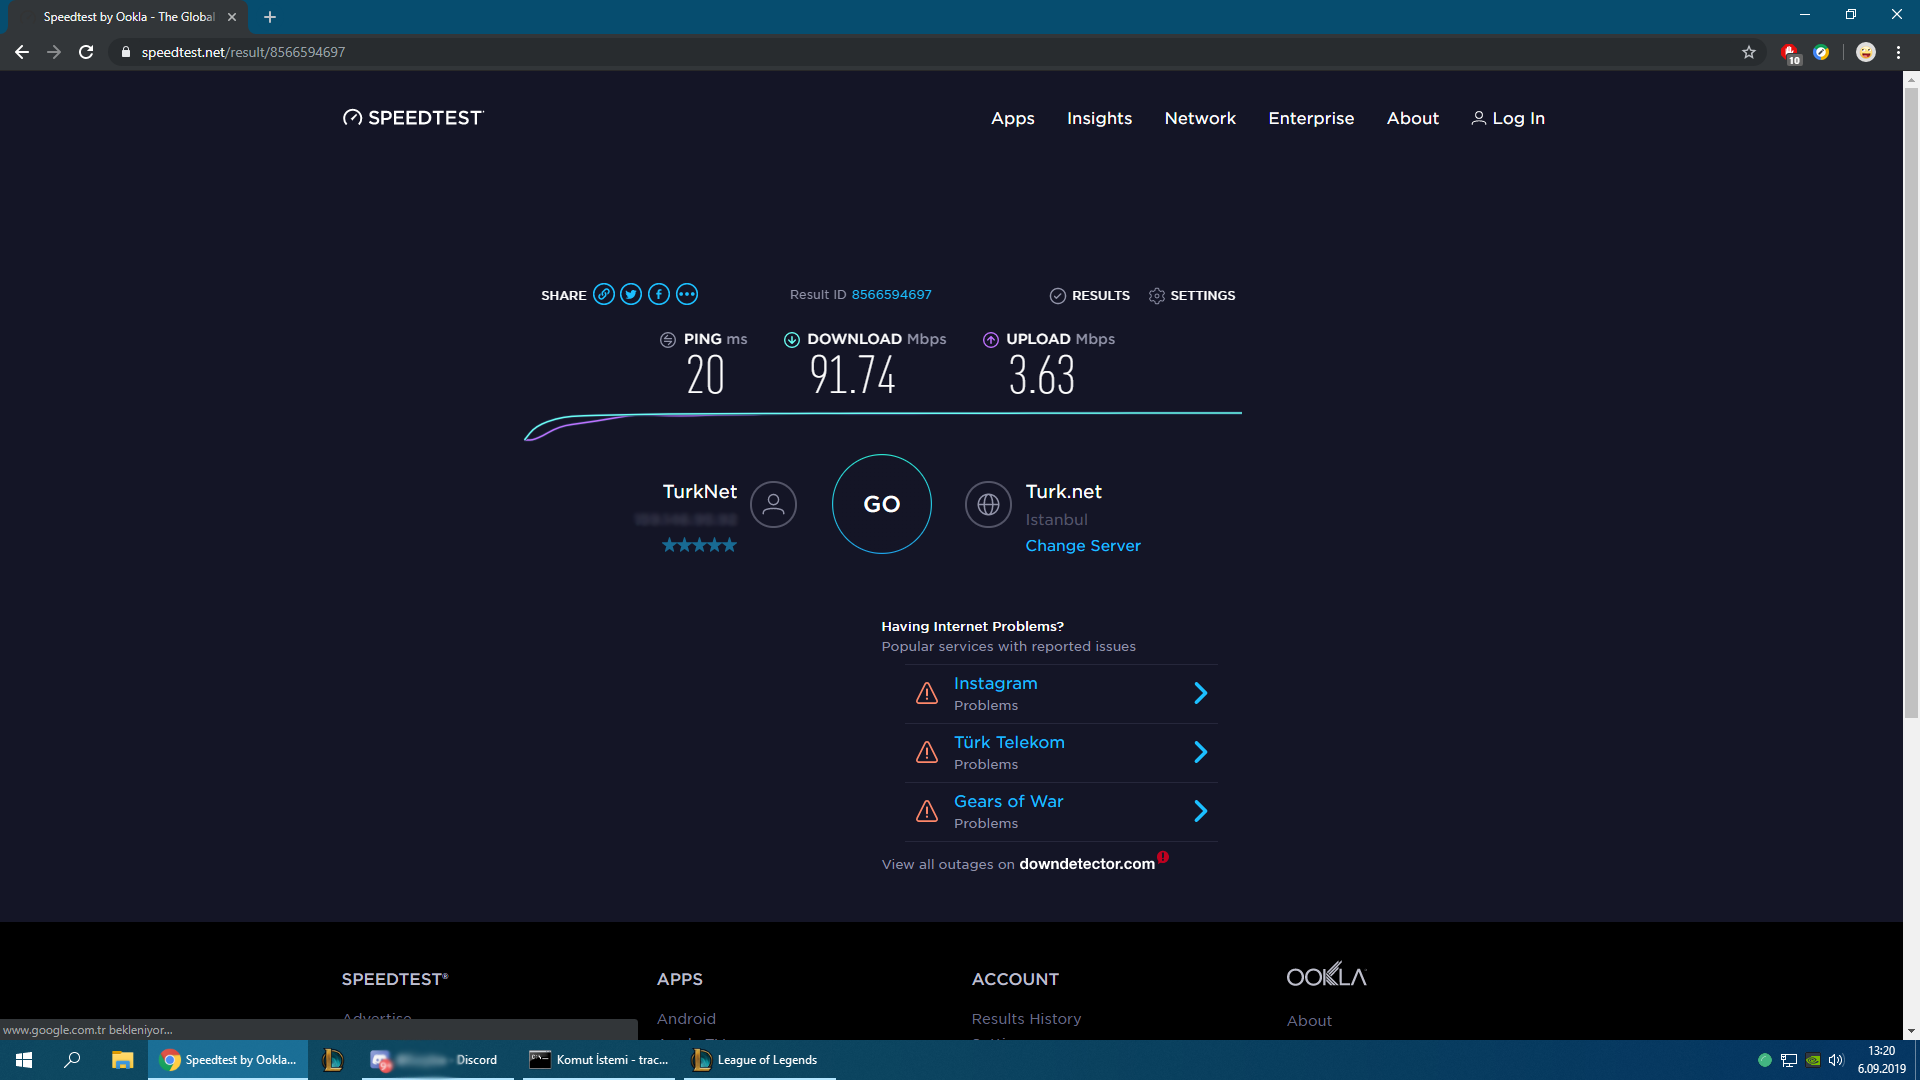Image resolution: width=1920 pixels, height=1080 pixels.
Task: Open the Apps menu
Action: (x=1012, y=118)
